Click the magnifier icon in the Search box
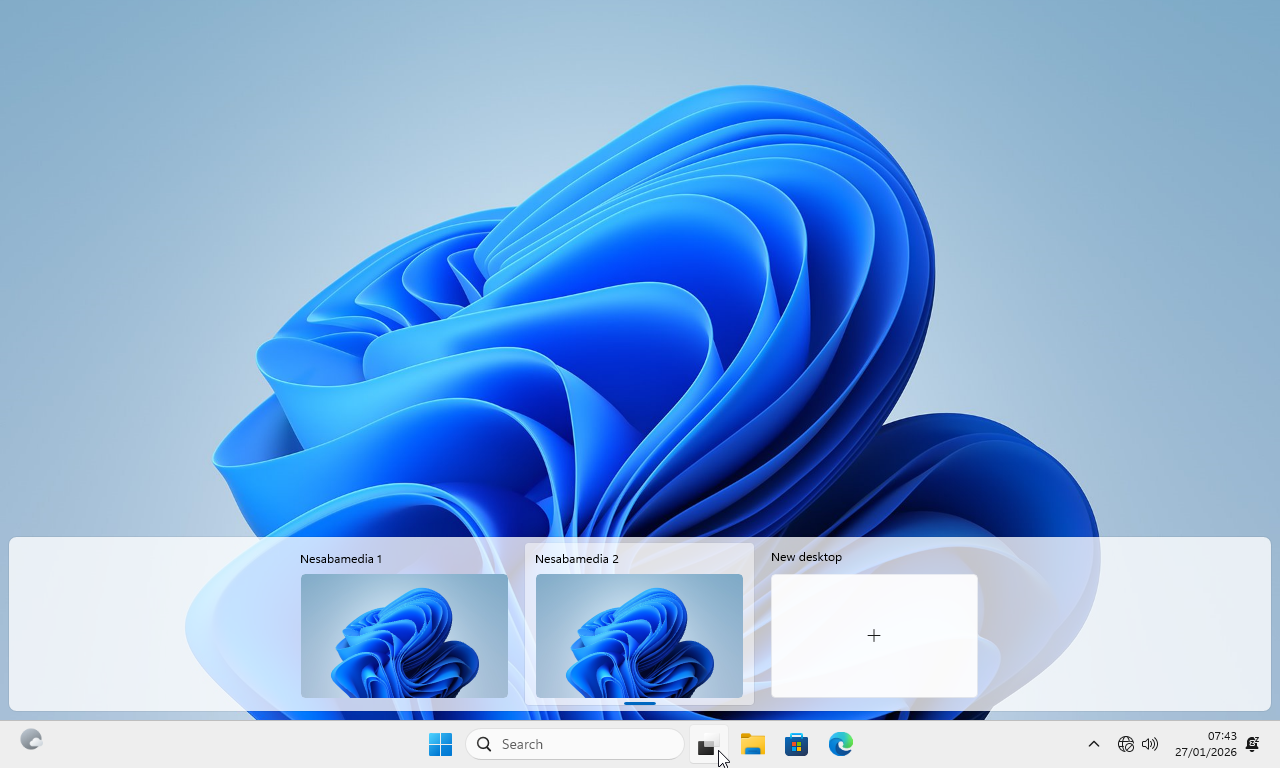1280x768 pixels. pos(484,744)
